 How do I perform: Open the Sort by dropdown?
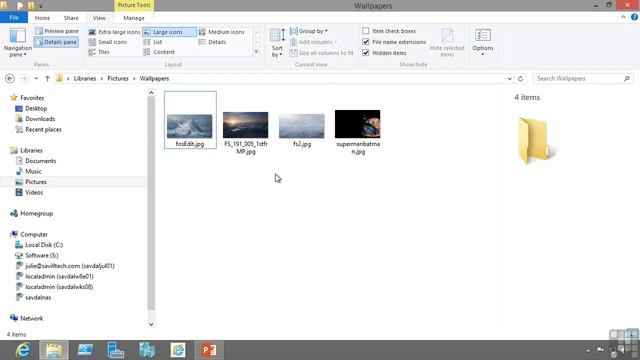click(277, 42)
